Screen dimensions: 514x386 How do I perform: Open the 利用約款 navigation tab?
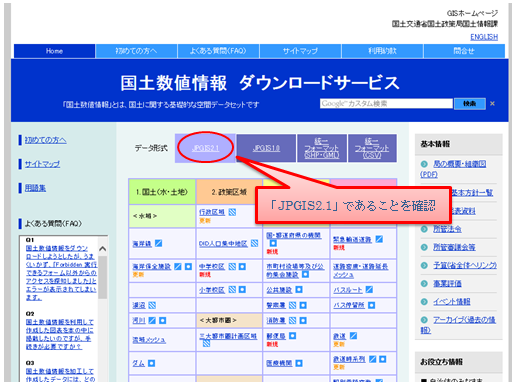[x=382, y=51]
